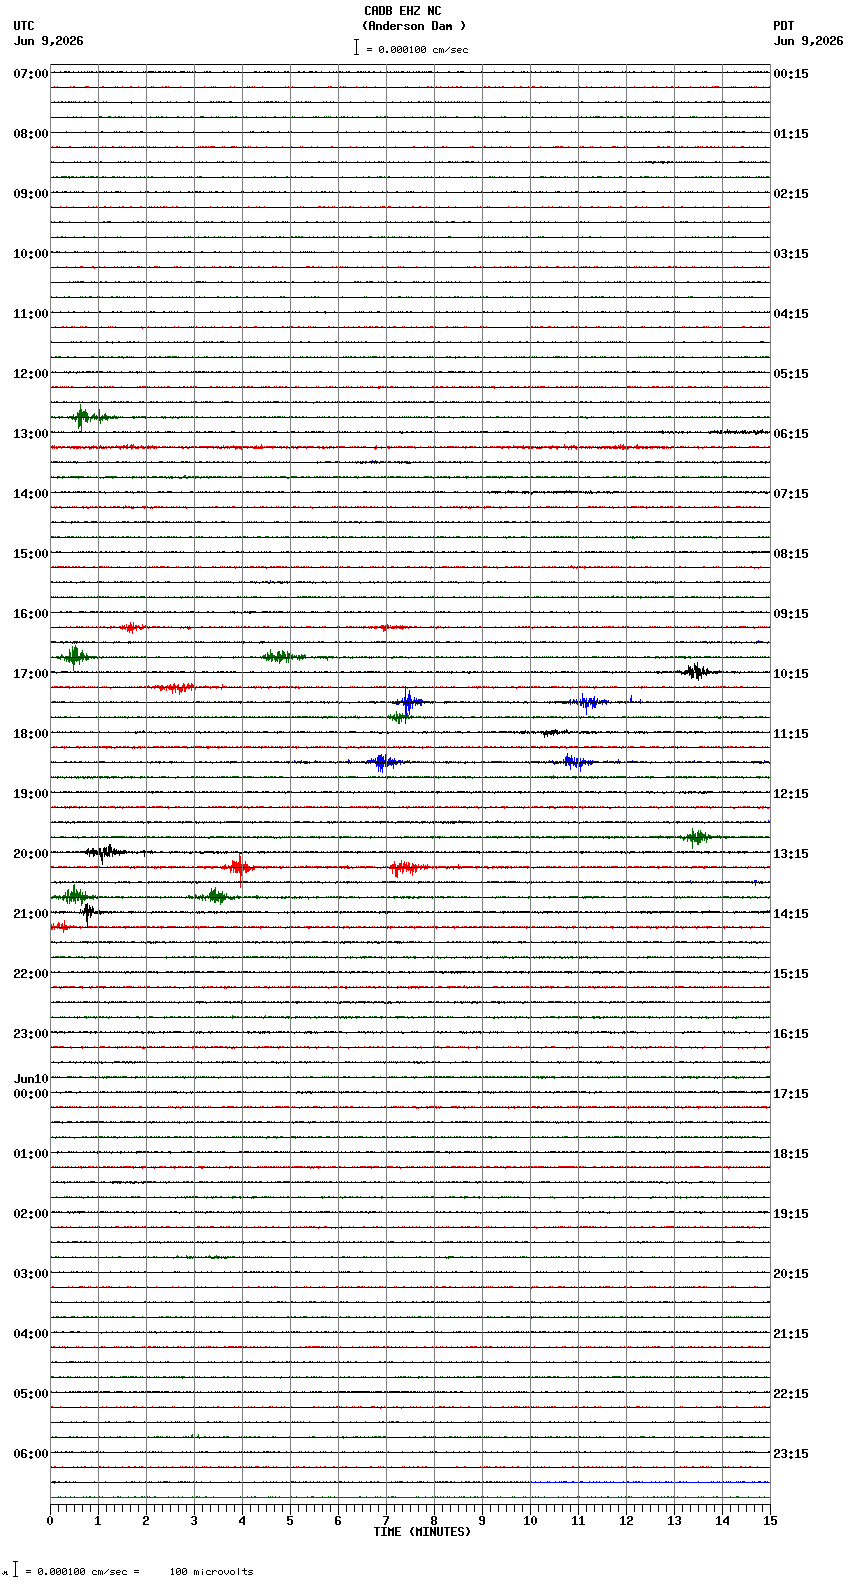
Task: Click the 17:00 UTC row label
Action: 31,674
